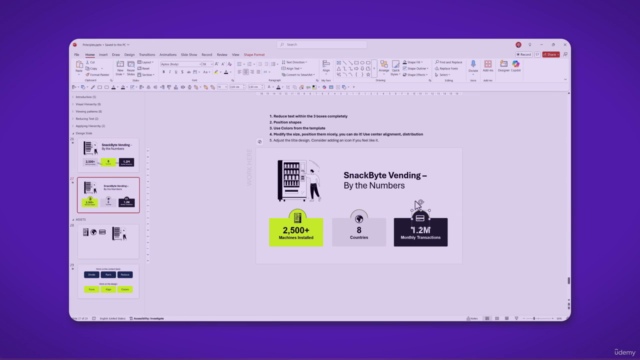
Task: Click the Copy button
Action: (92, 69)
